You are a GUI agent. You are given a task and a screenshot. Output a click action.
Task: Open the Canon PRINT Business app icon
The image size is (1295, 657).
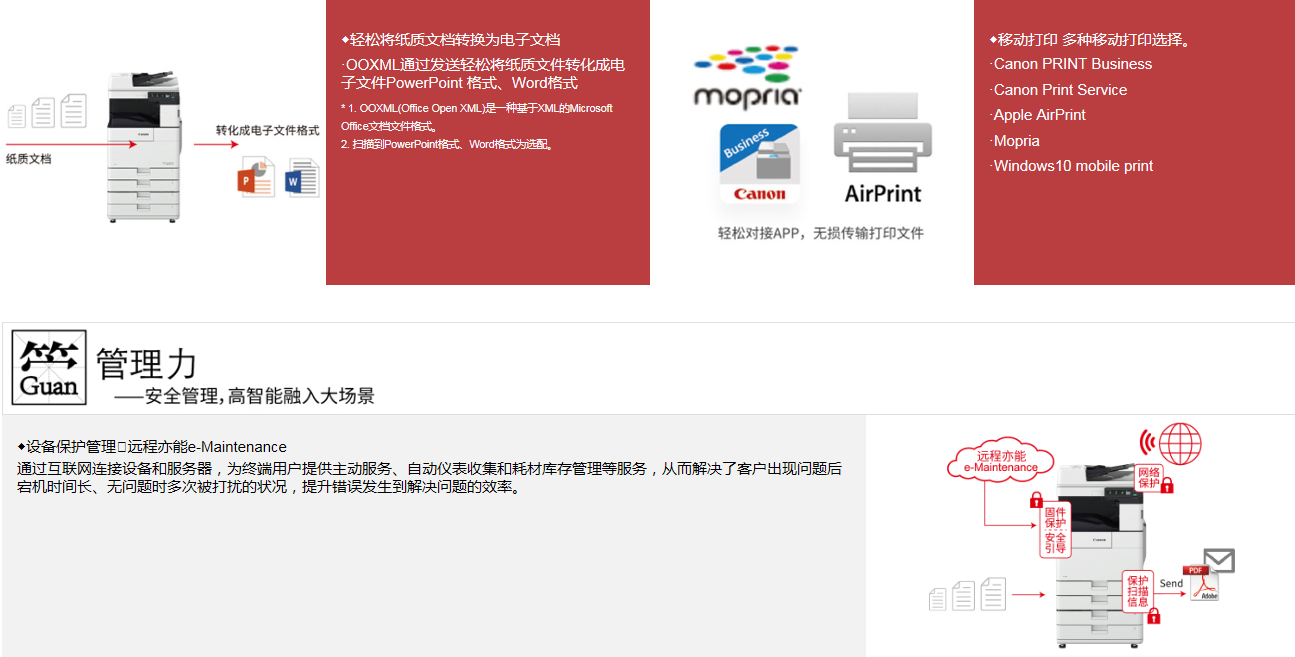pos(760,165)
